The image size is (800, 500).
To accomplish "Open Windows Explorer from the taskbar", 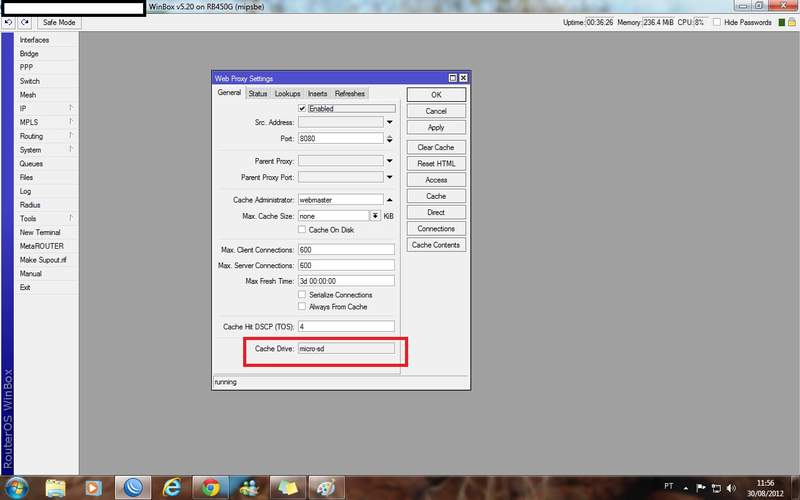I will pyautogui.click(x=55, y=488).
